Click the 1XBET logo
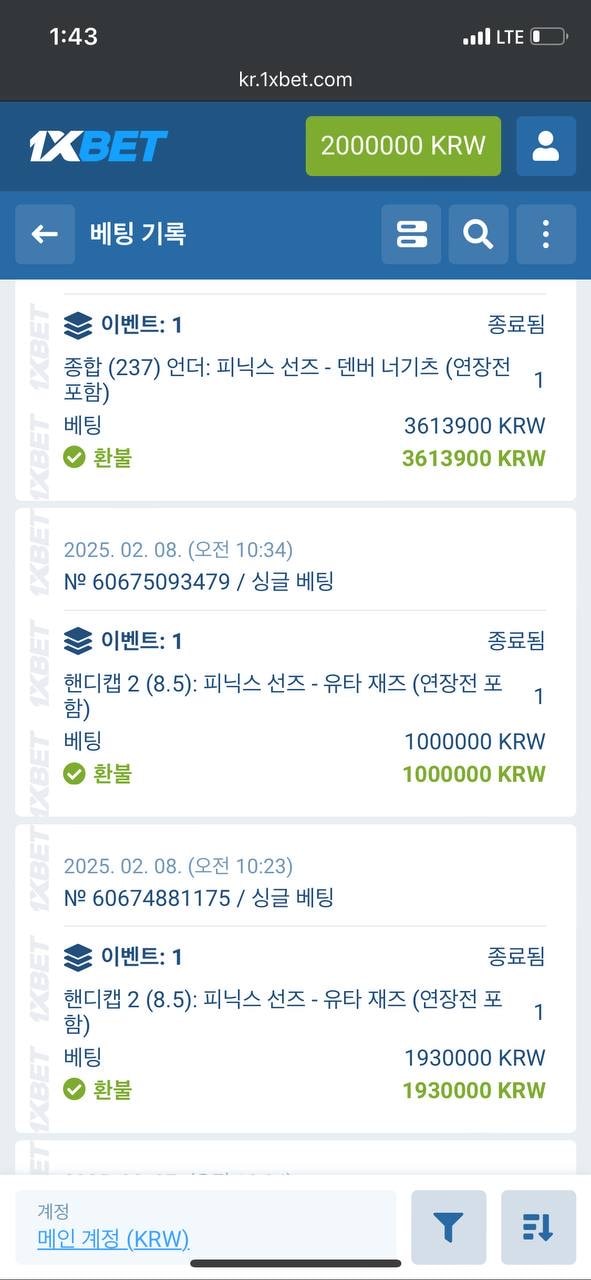The height and width of the screenshot is (1280, 591). click(97, 146)
